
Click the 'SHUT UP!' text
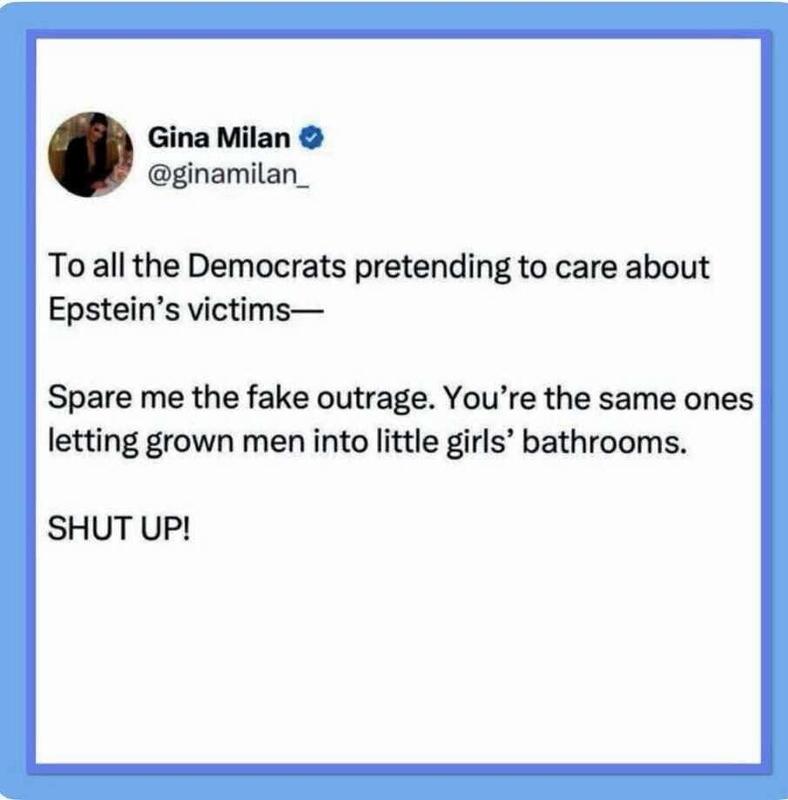coord(119,528)
